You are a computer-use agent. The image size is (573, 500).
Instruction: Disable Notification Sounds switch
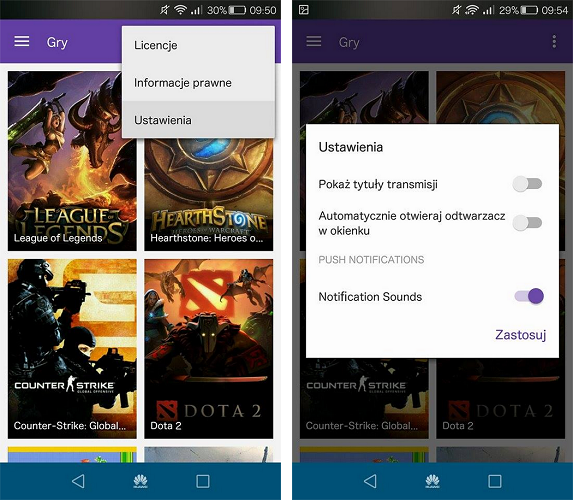[x=529, y=296]
